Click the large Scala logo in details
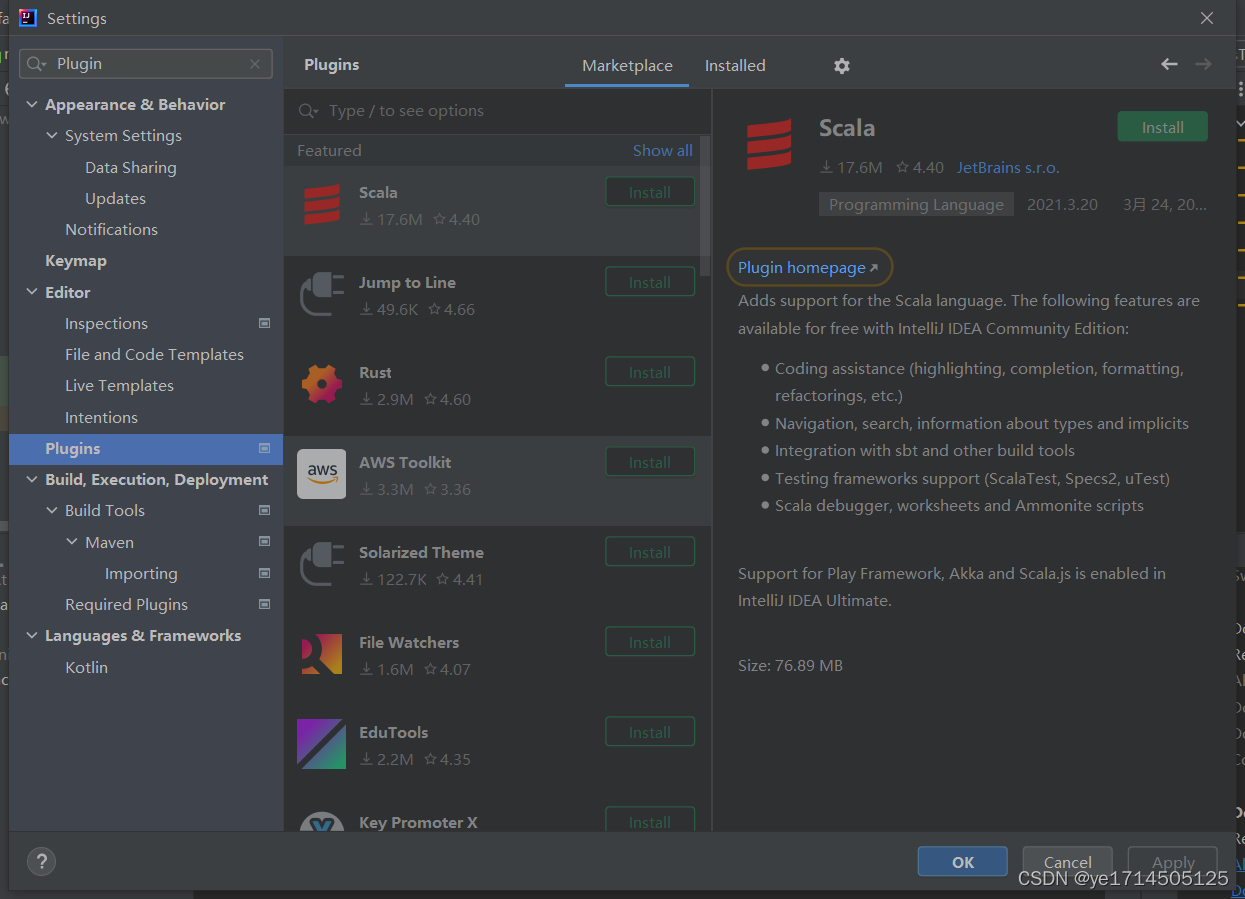 [x=769, y=144]
